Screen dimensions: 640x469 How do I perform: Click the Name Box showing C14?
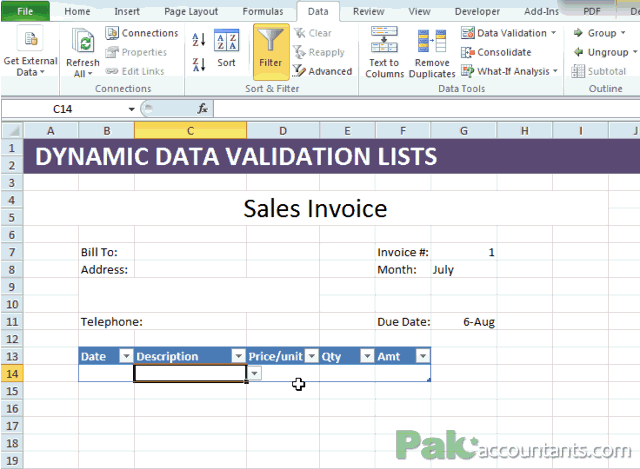coord(63,109)
